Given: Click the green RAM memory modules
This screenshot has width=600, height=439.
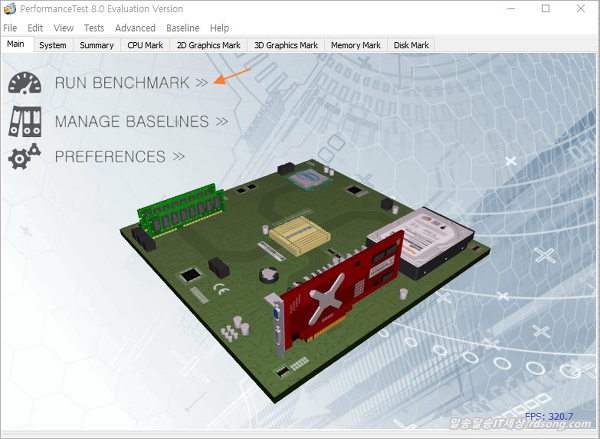Looking at the screenshot, I should coord(182,208).
